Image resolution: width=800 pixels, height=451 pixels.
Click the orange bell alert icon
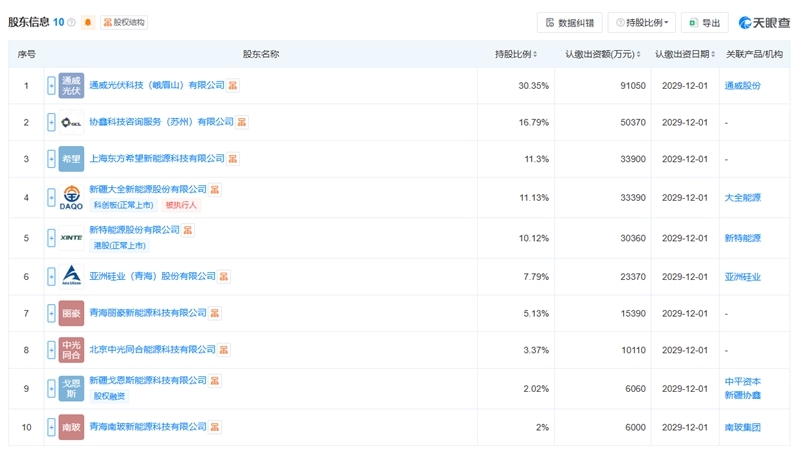pyautogui.click(x=88, y=22)
